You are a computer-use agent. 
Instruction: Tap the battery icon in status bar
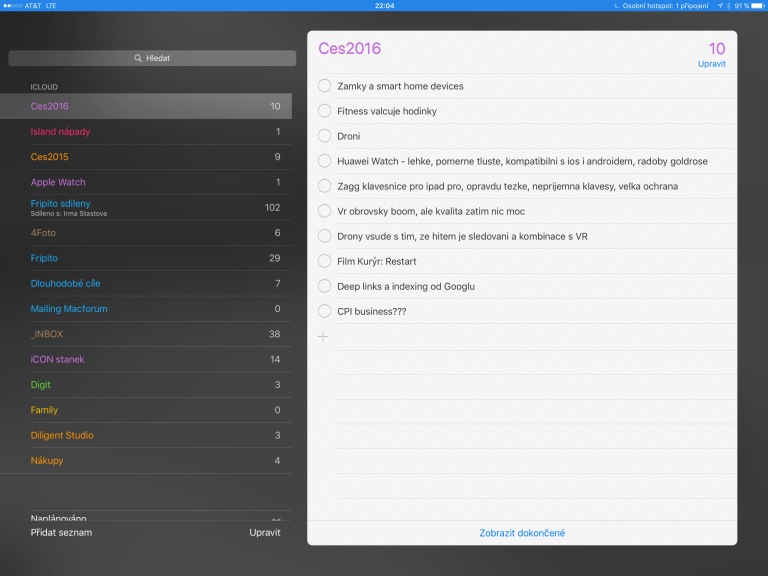tap(756, 5)
